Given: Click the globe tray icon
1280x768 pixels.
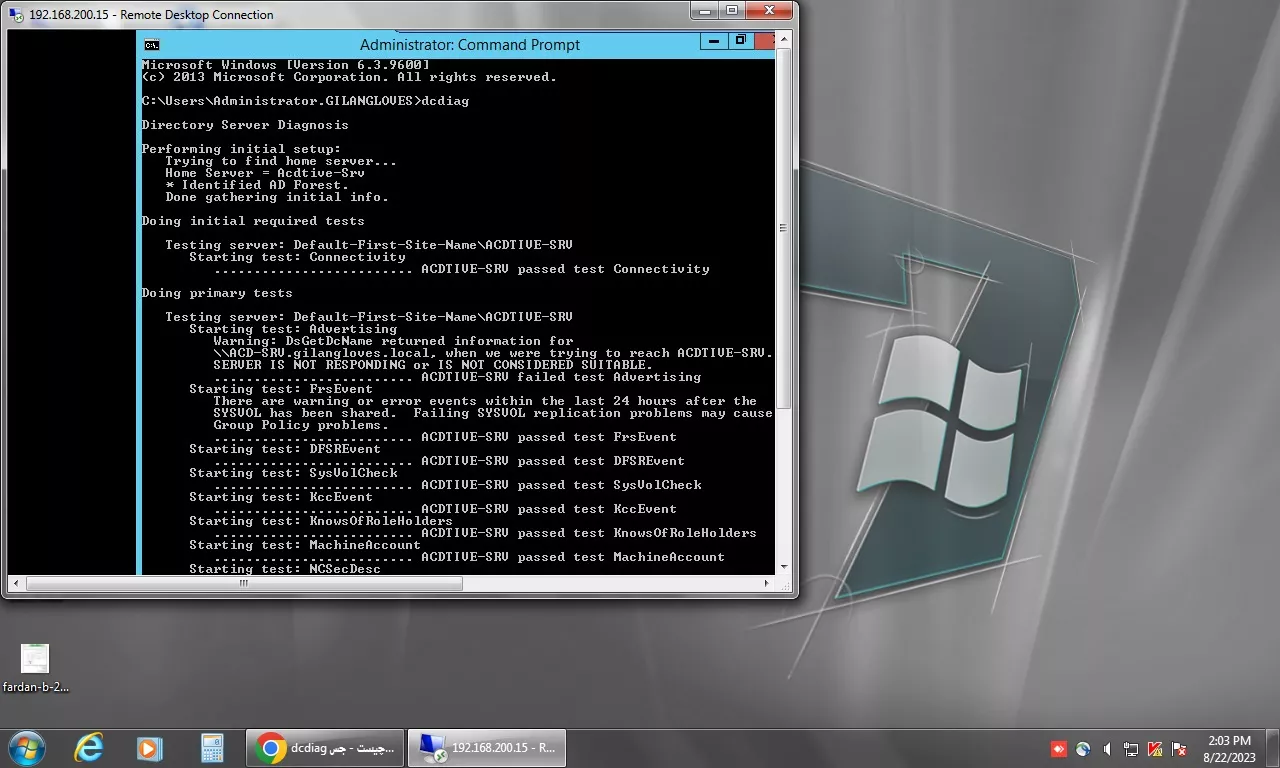Looking at the screenshot, I should coord(1083,748).
